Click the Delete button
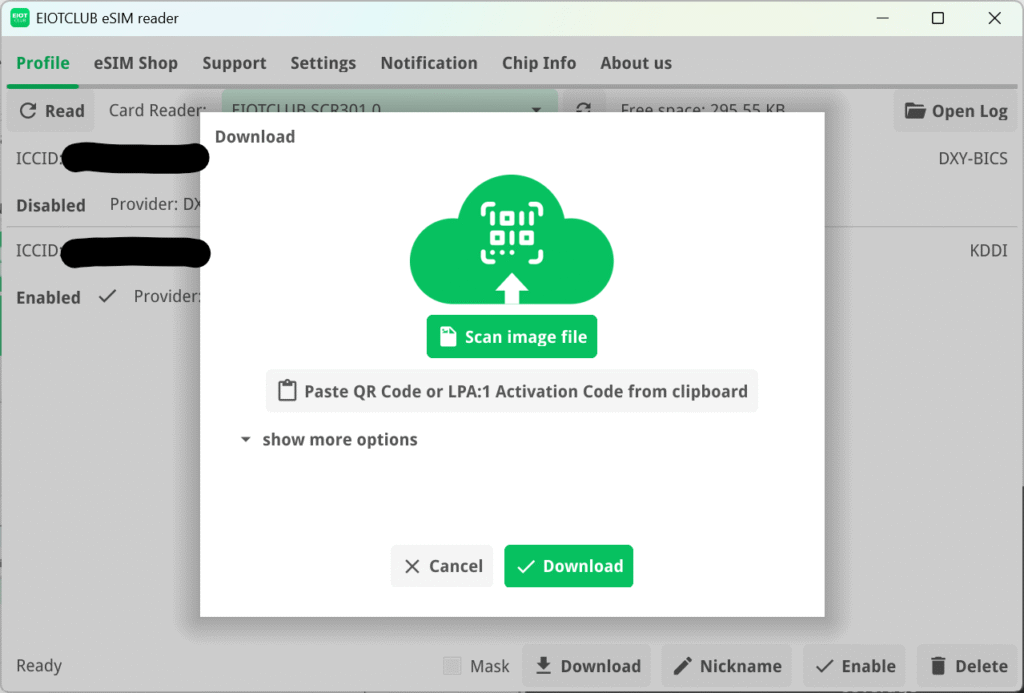The width and height of the screenshot is (1024, 693). click(968, 666)
